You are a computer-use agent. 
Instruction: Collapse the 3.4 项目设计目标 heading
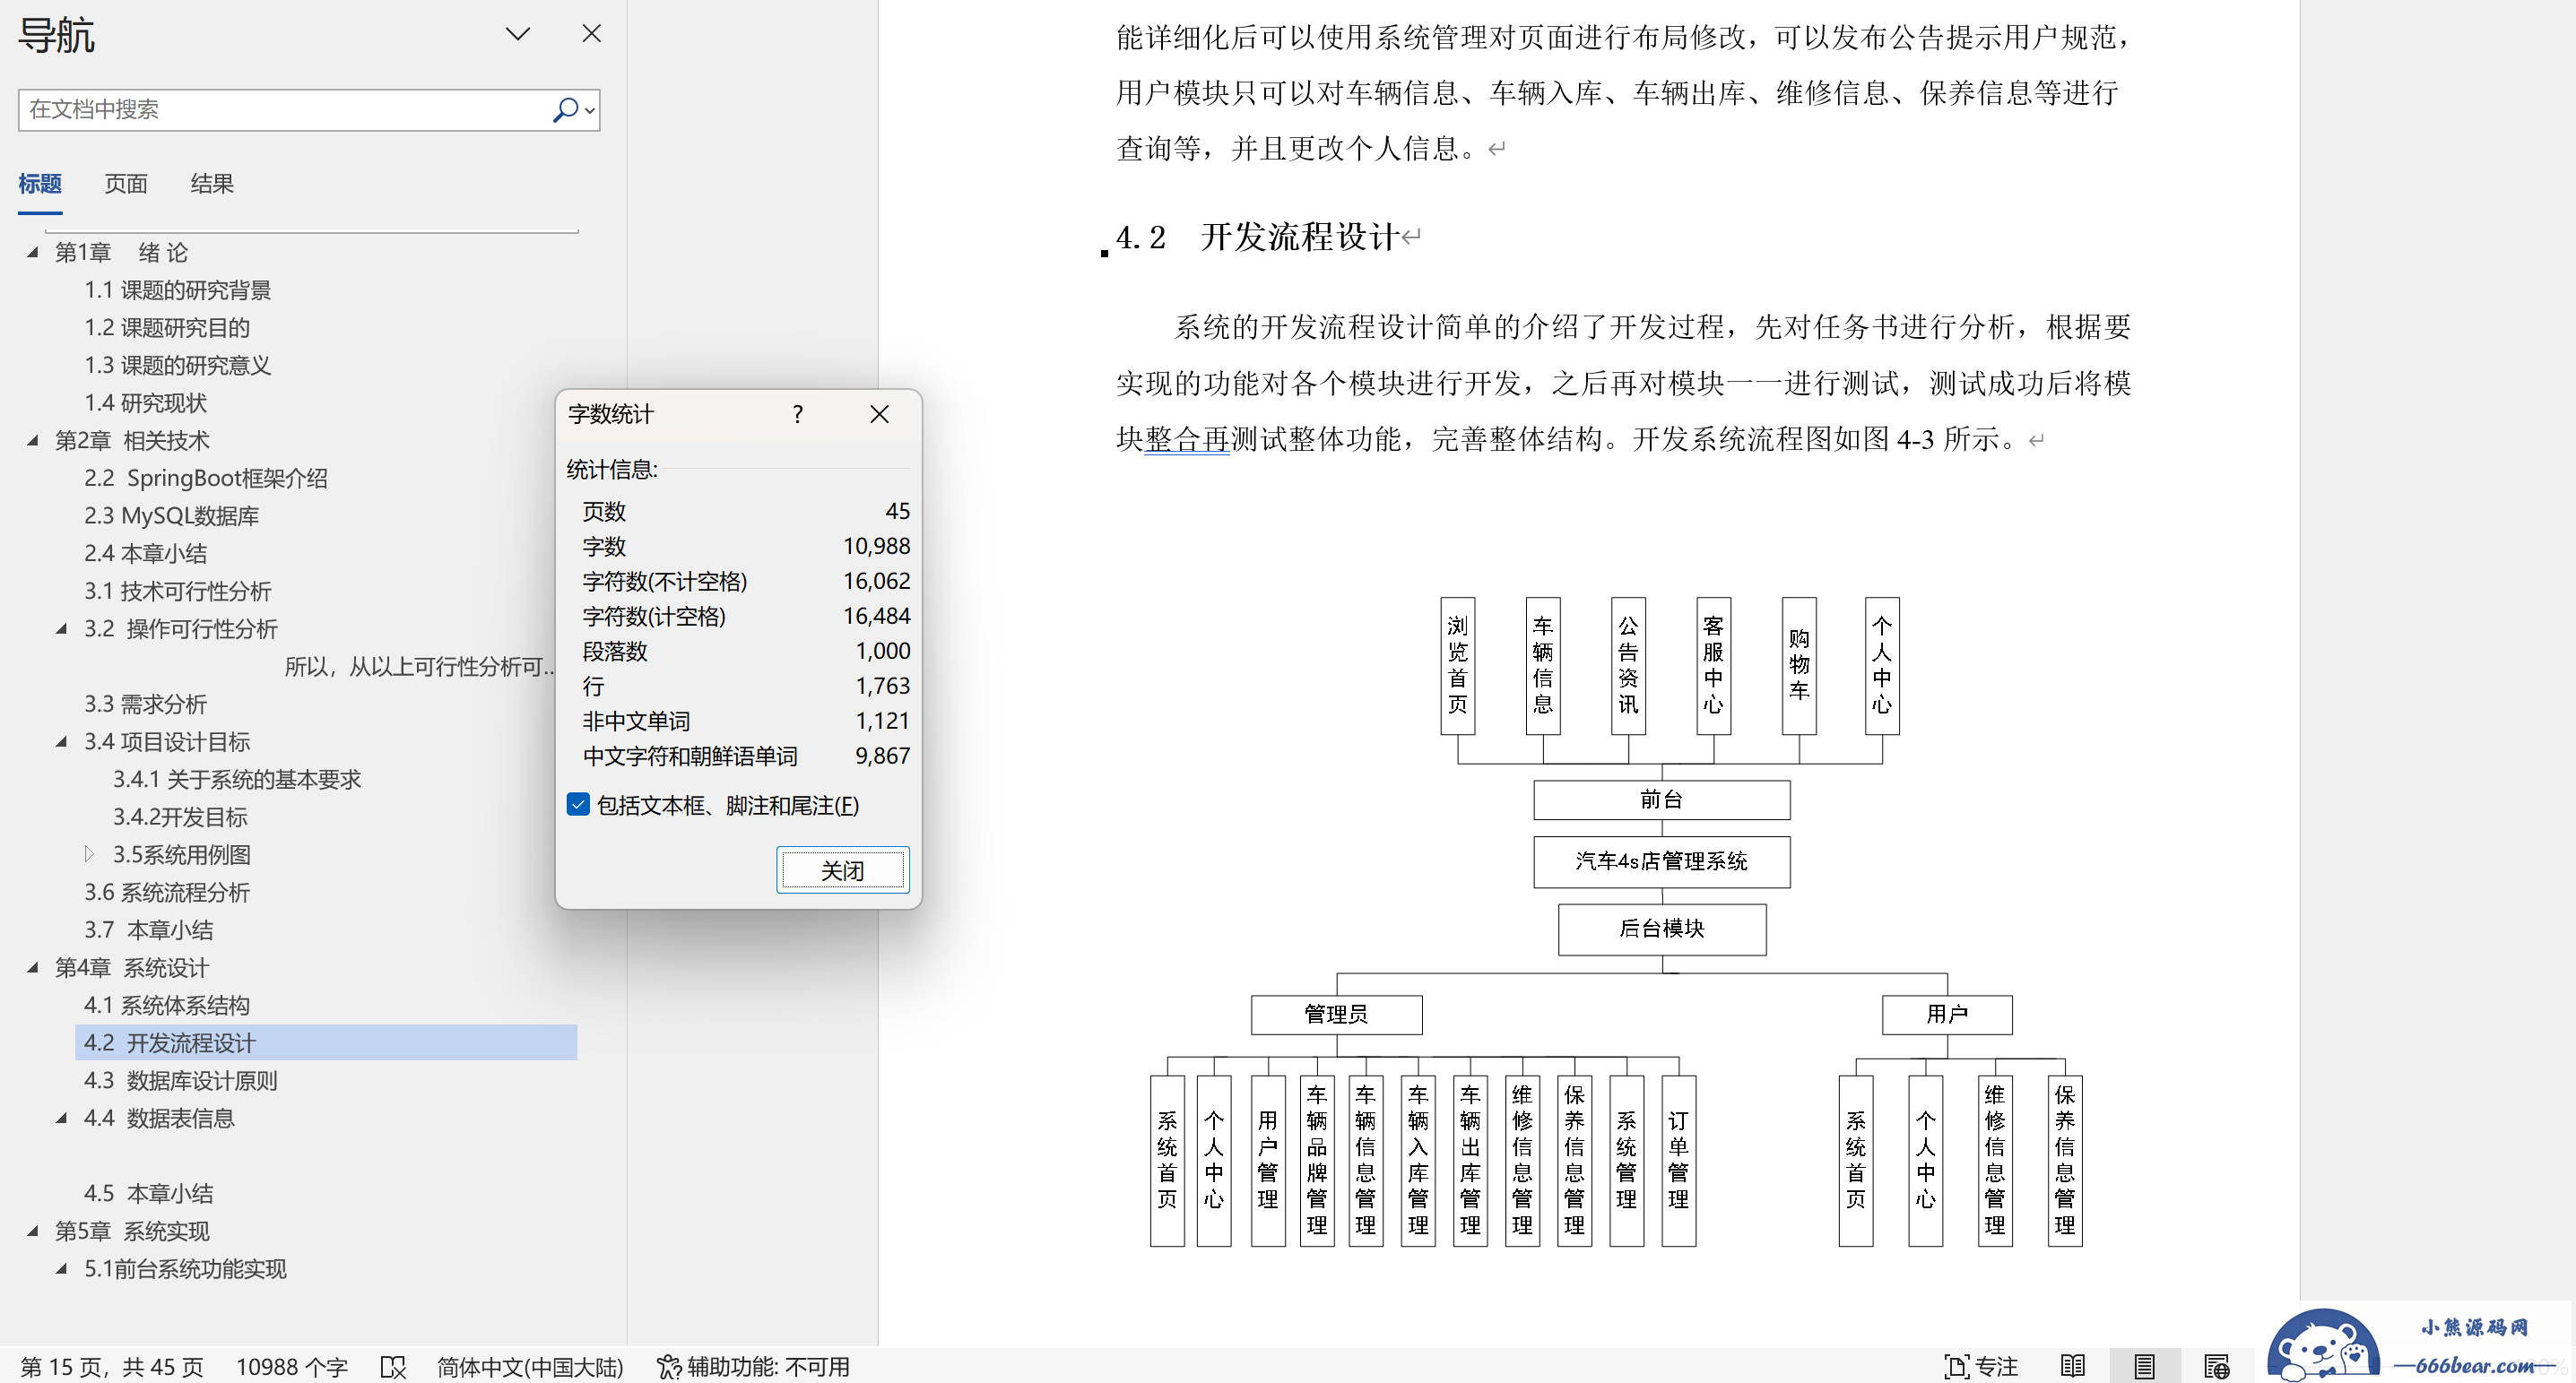(x=61, y=741)
